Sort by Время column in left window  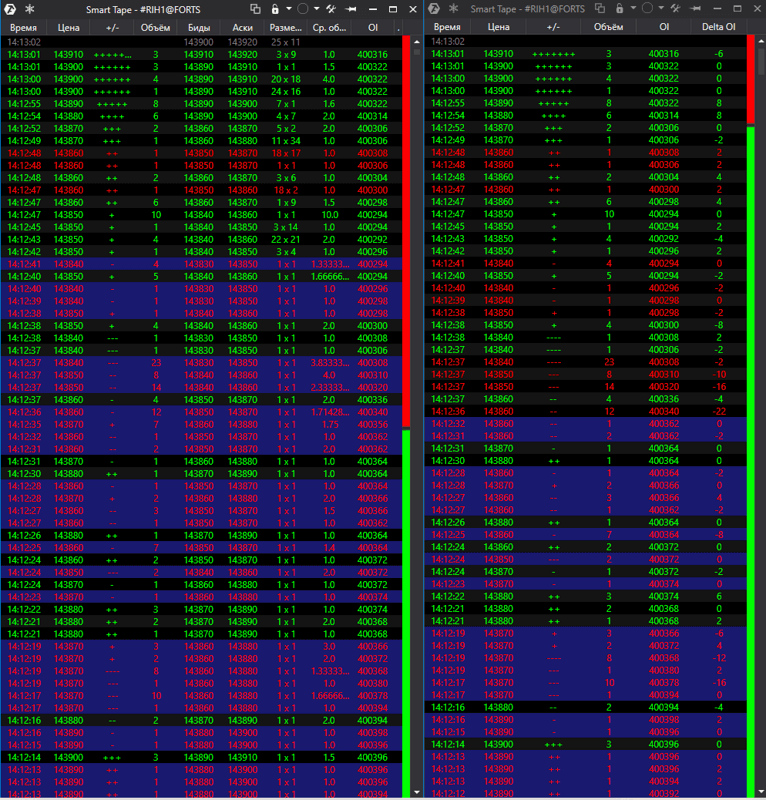click(x=23, y=28)
